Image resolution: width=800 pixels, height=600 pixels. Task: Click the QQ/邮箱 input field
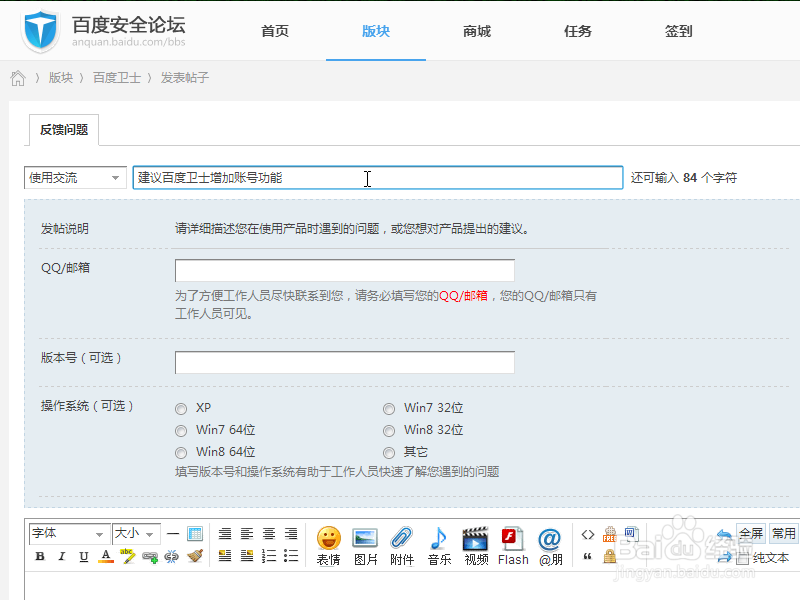pyautogui.click(x=344, y=270)
